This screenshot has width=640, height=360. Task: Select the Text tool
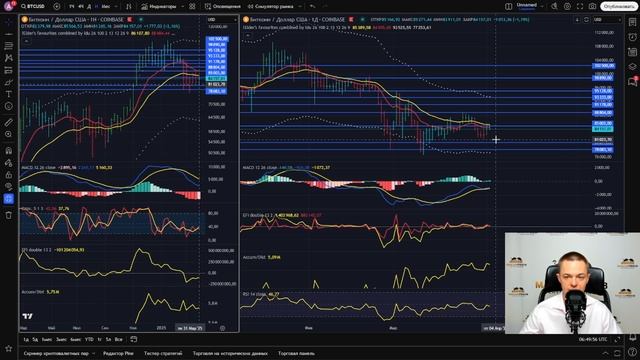(9, 94)
